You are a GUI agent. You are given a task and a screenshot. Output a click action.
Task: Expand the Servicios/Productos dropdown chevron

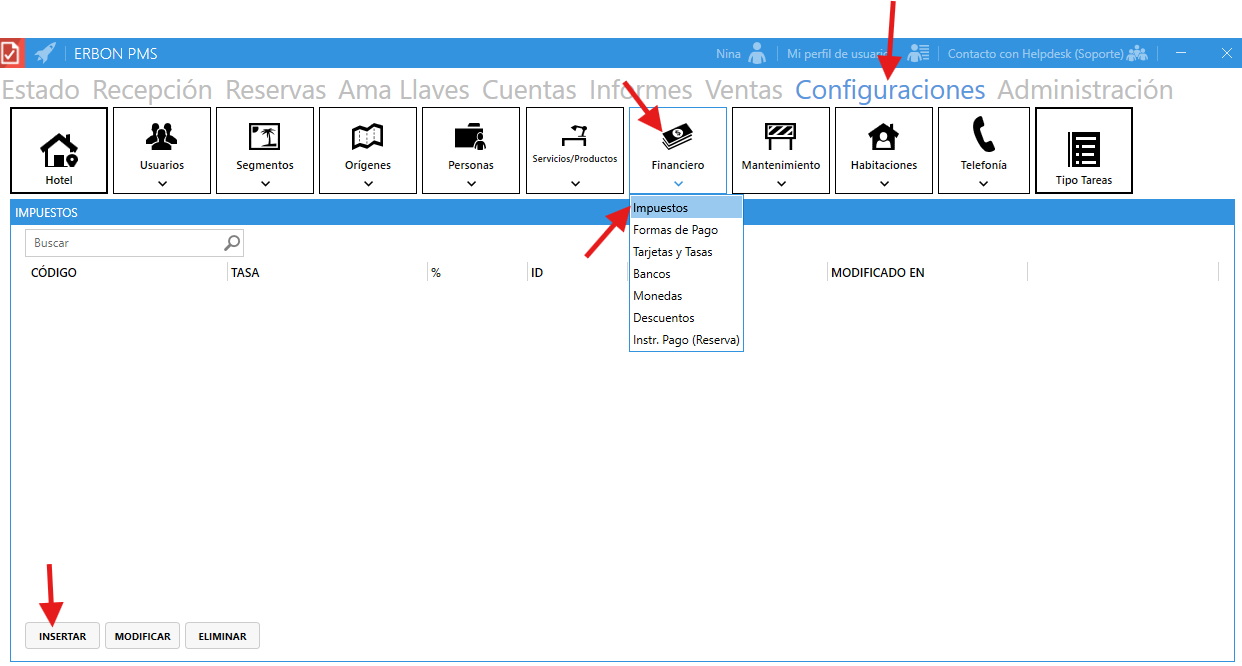pyautogui.click(x=575, y=183)
